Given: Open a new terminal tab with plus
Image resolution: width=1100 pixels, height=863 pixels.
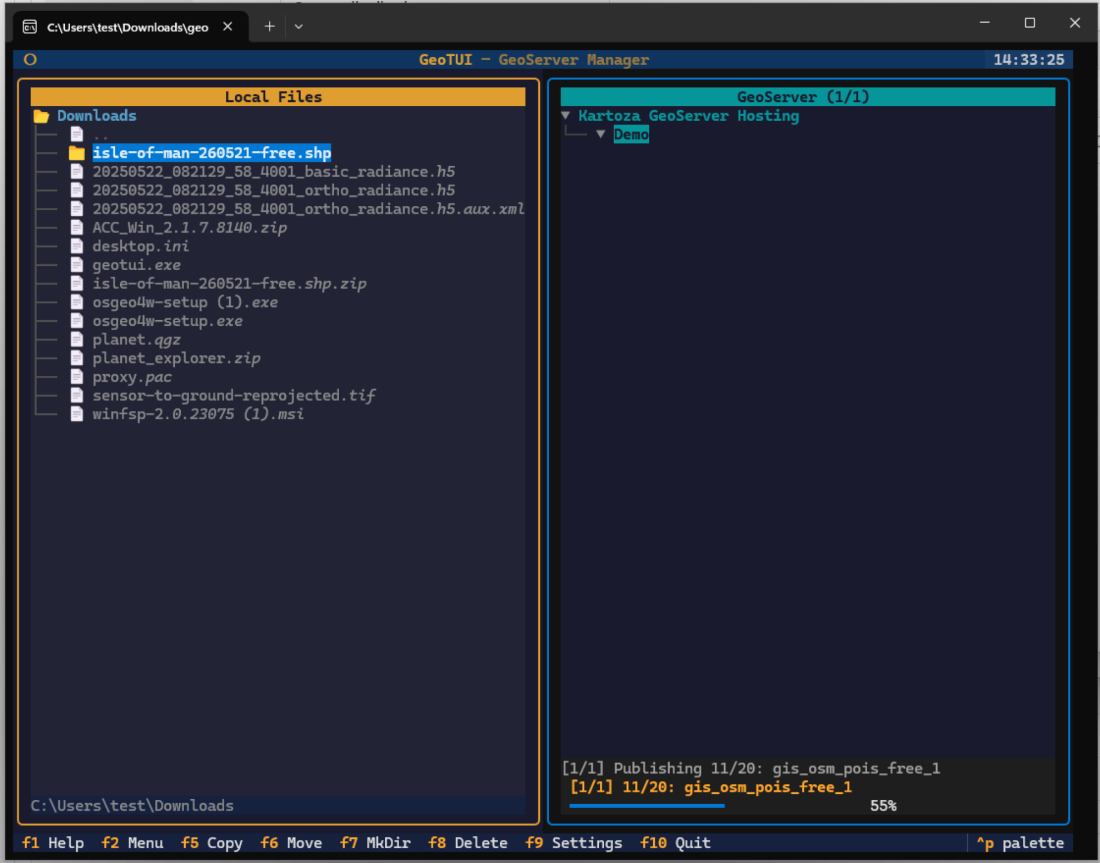Looking at the screenshot, I should pyautogui.click(x=269, y=27).
